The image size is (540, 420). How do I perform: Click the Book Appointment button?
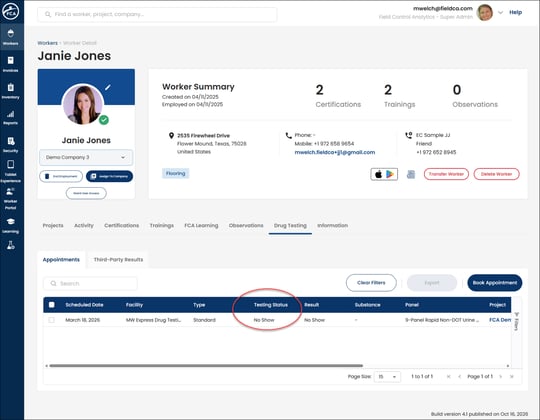point(495,283)
